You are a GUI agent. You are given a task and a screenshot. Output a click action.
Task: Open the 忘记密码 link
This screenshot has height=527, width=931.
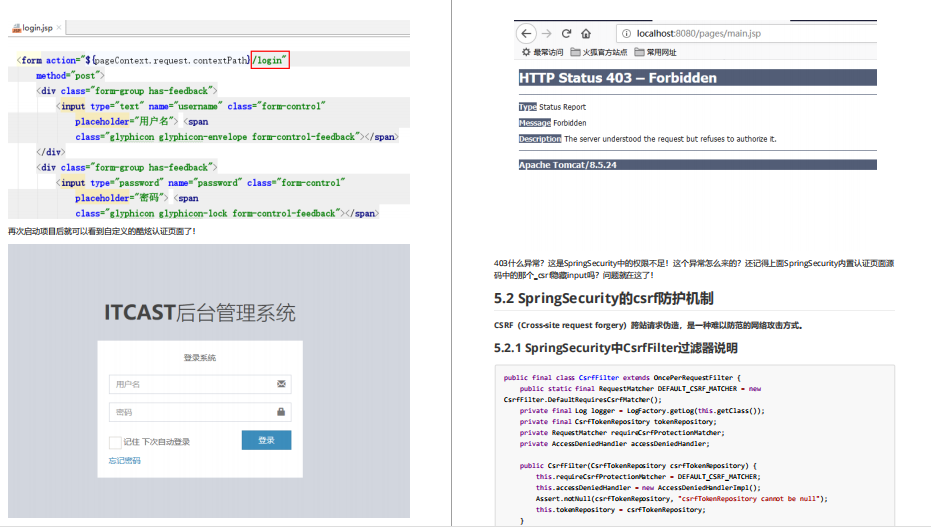tap(125, 461)
